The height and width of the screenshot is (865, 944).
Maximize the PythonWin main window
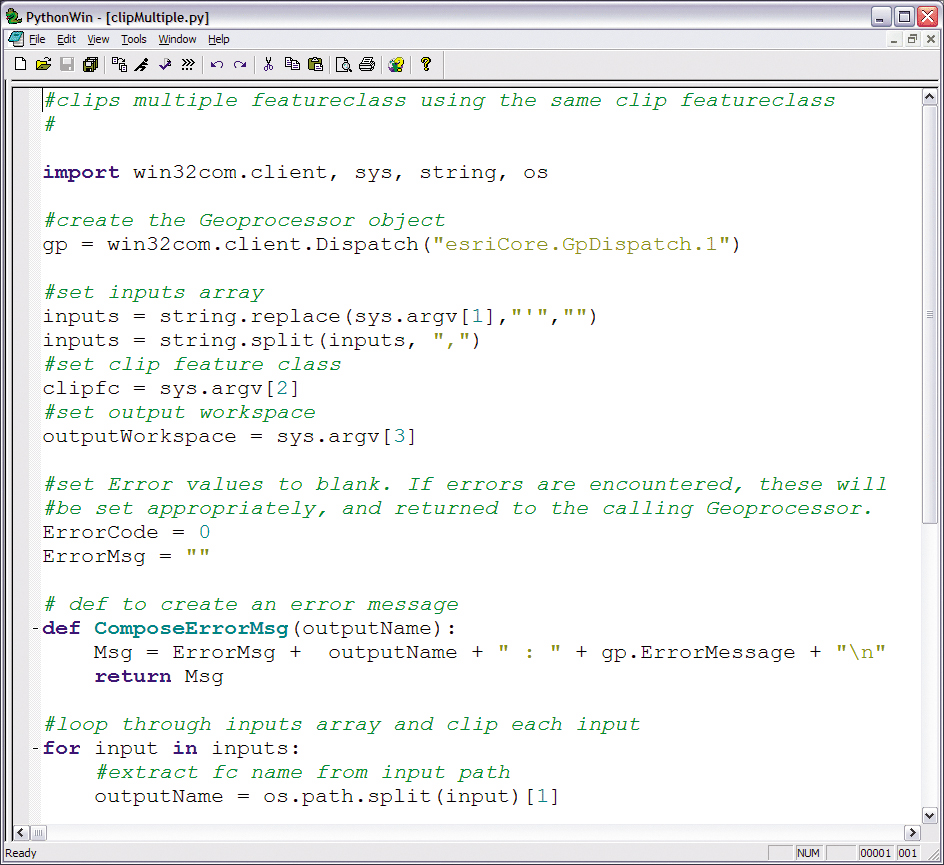pyautogui.click(x=904, y=16)
